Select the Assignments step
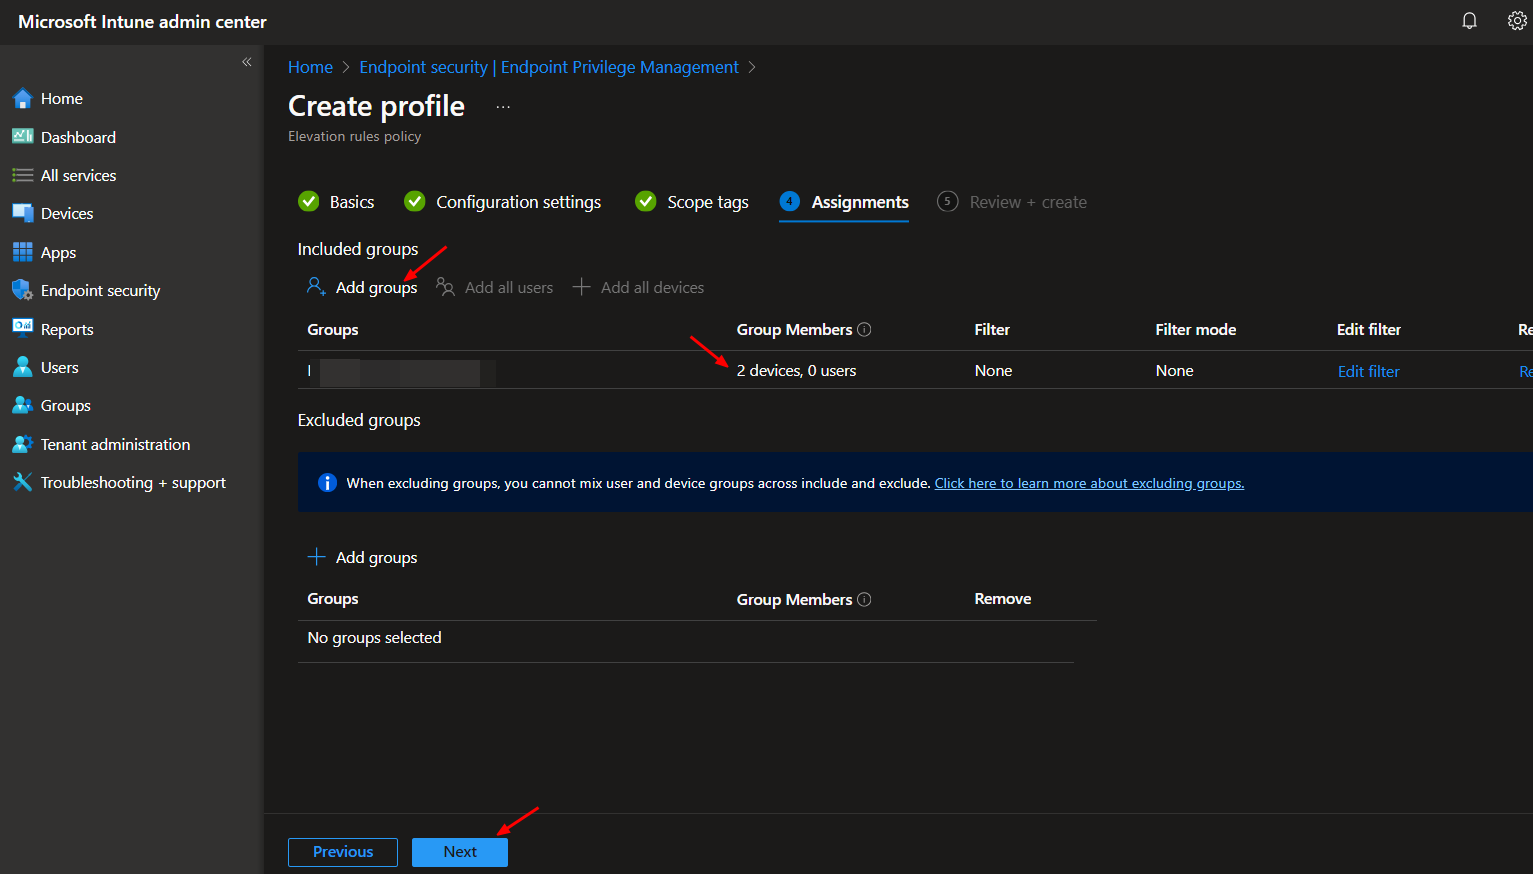This screenshot has width=1533, height=874. point(844,202)
